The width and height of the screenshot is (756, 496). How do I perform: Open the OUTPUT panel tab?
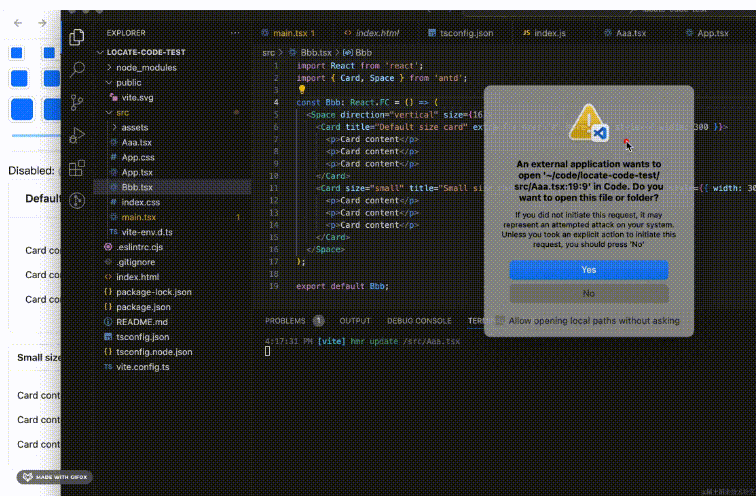point(355,321)
